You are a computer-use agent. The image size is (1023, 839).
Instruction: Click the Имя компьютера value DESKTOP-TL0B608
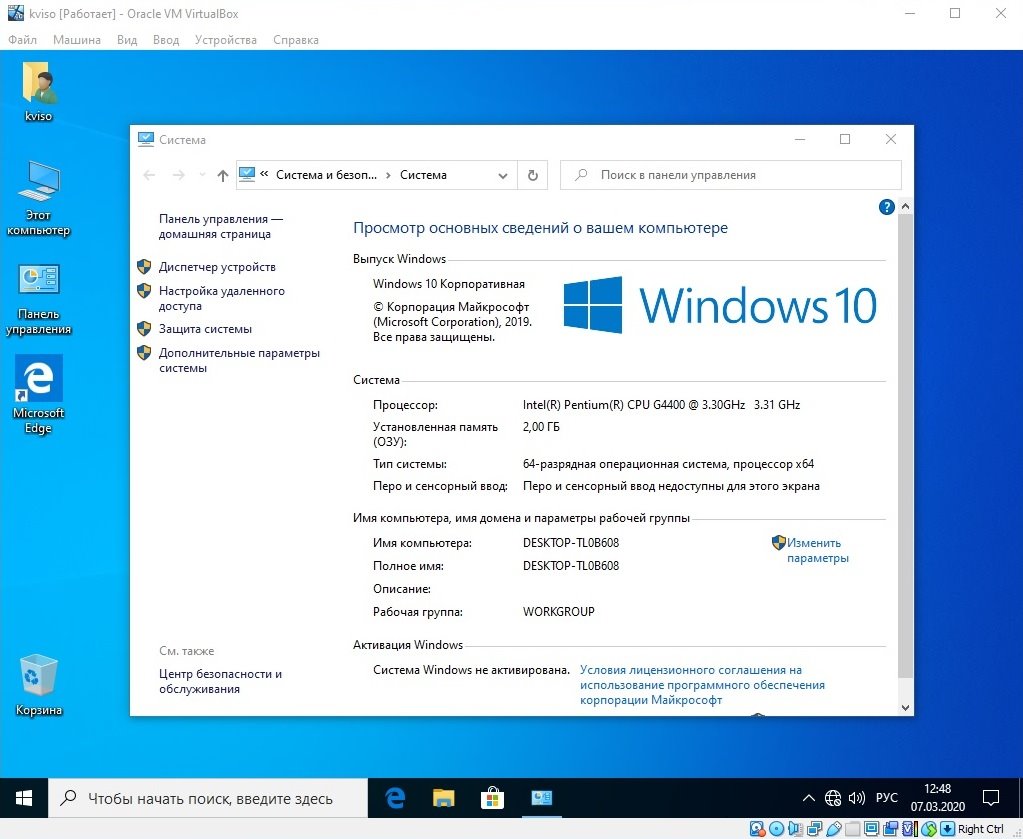[571, 543]
